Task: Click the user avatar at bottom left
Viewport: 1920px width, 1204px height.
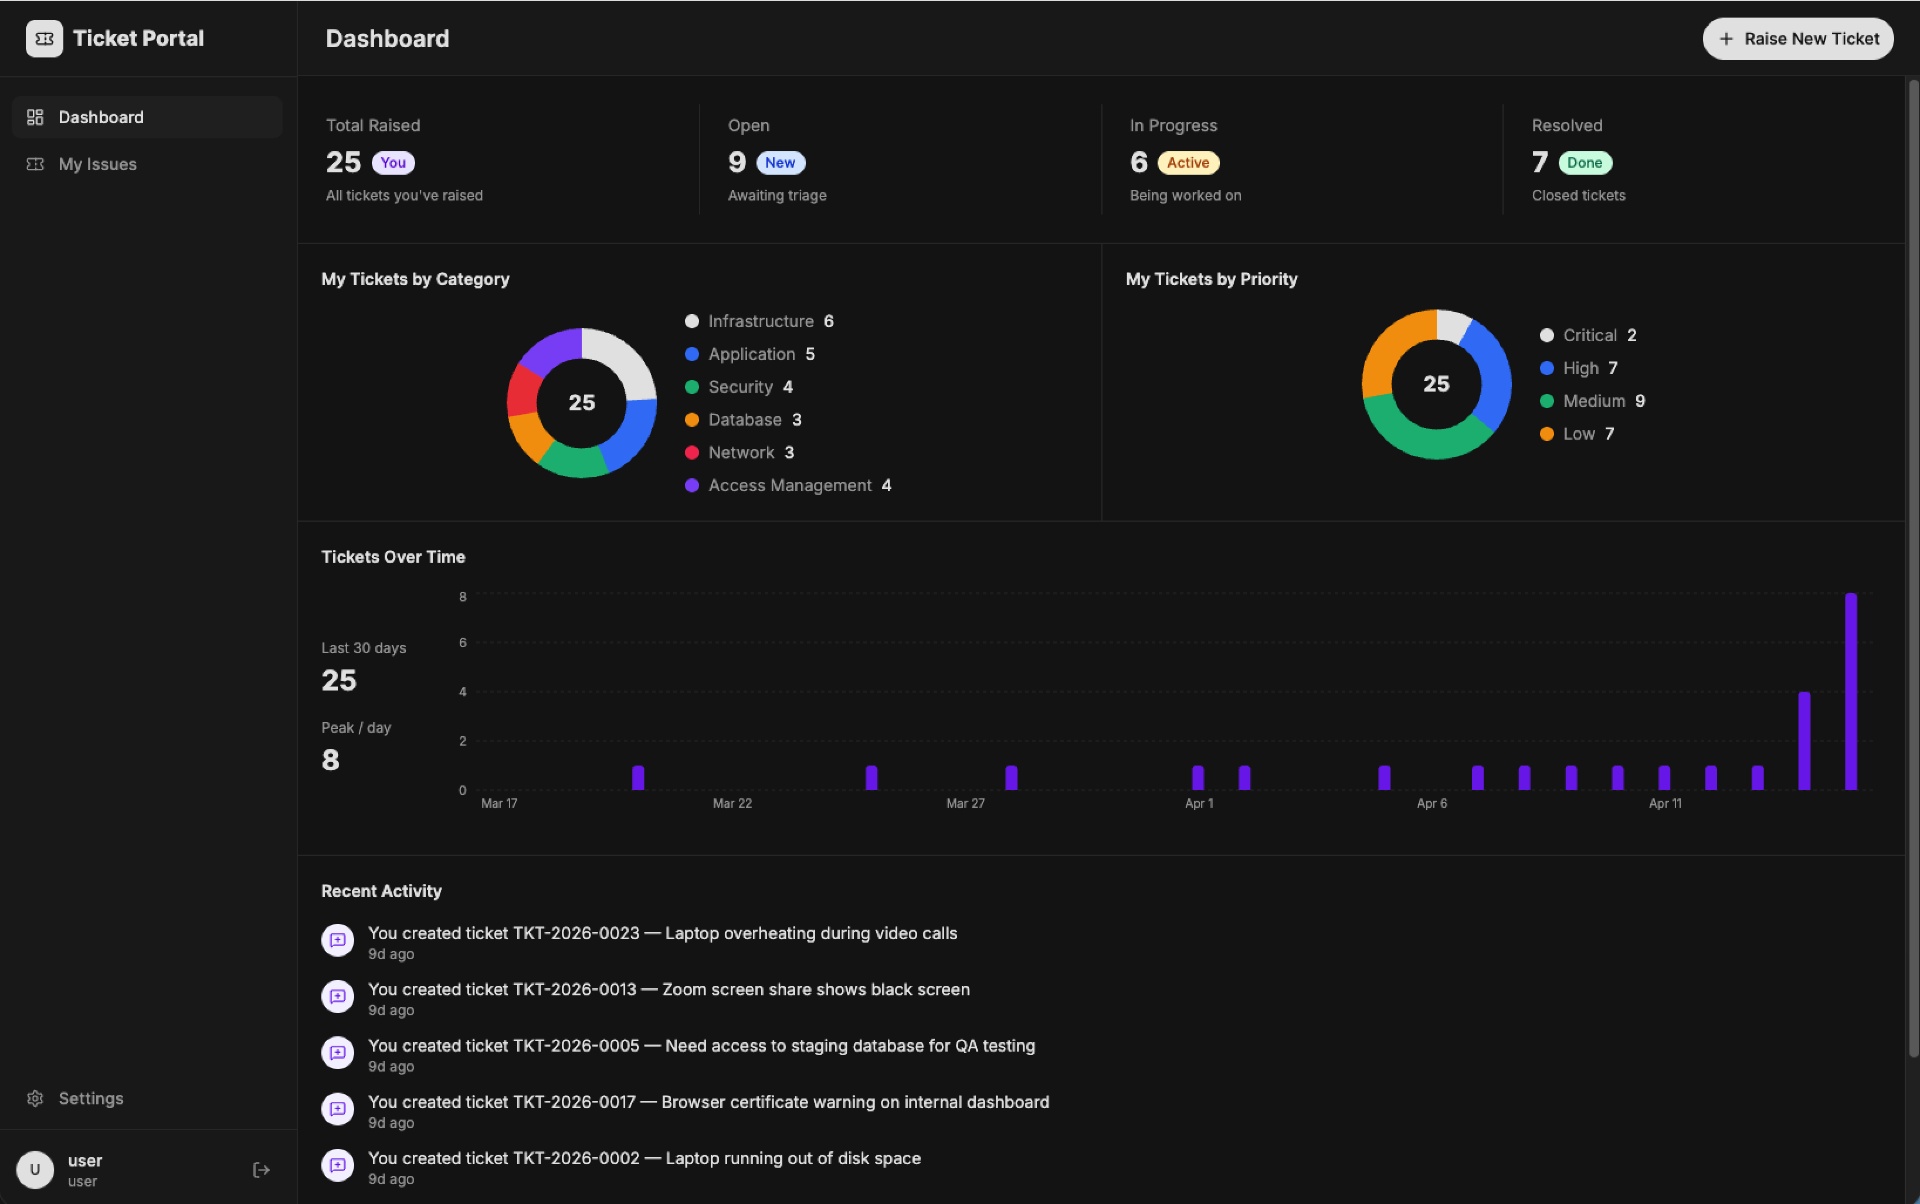Action: tap(35, 1169)
